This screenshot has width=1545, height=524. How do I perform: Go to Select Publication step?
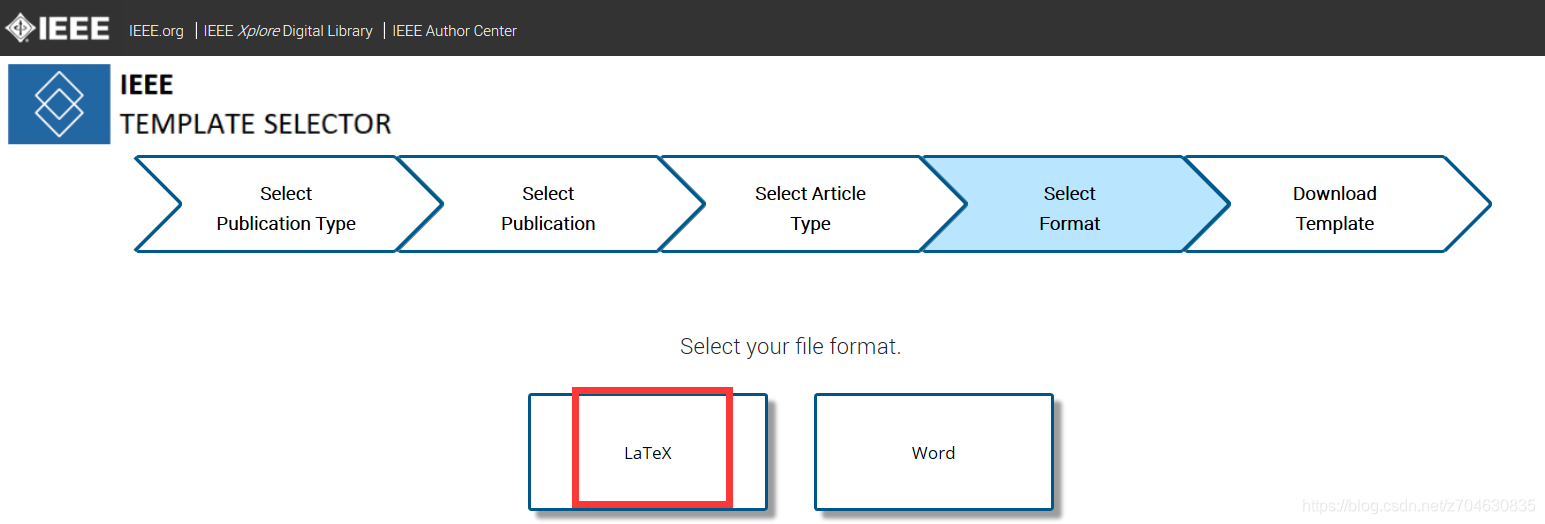549,204
